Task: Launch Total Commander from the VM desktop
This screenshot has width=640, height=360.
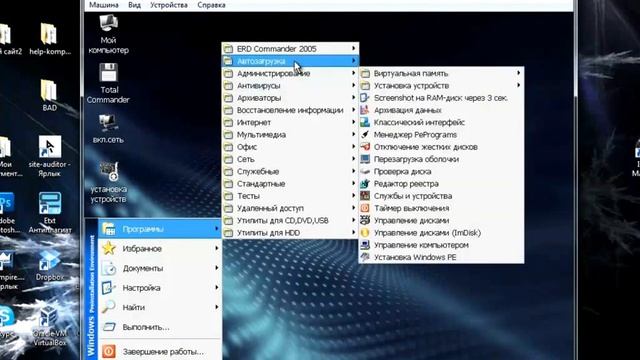Action: click(x=108, y=83)
